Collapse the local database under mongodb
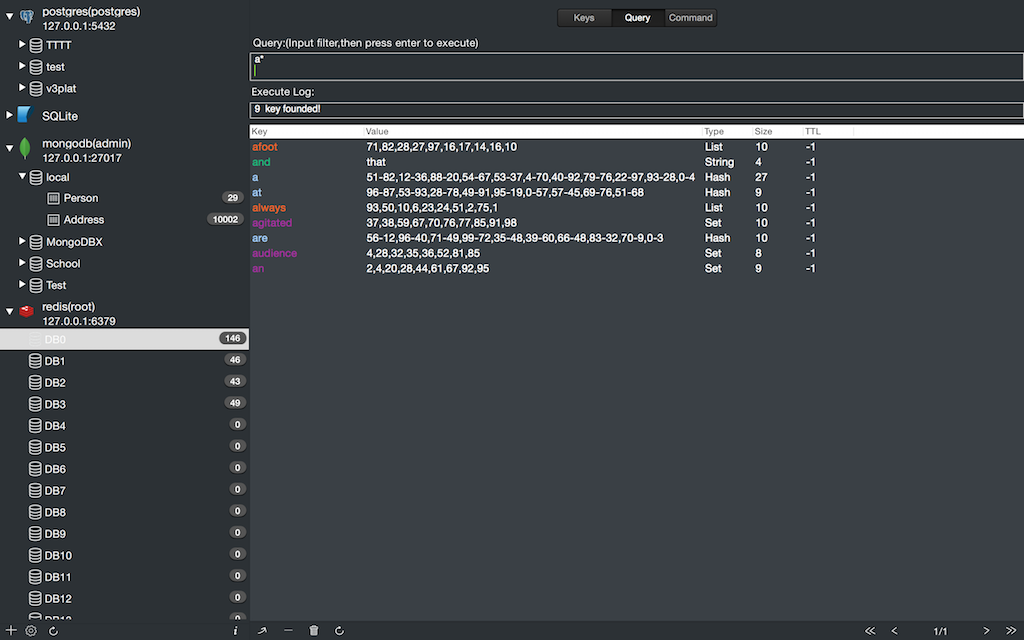This screenshot has height=640, width=1024. 23,177
